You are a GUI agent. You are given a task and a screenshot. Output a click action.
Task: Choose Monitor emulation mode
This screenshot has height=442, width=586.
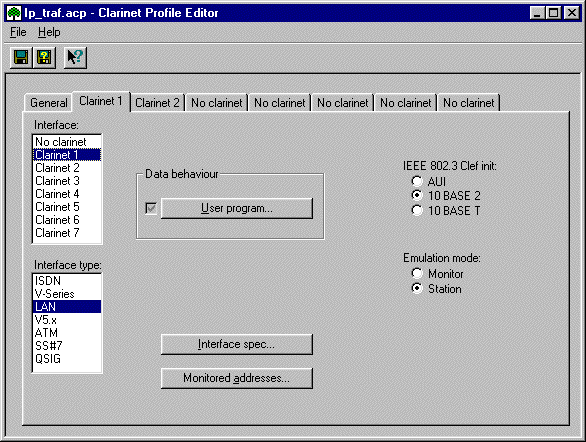[x=417, y=274]
